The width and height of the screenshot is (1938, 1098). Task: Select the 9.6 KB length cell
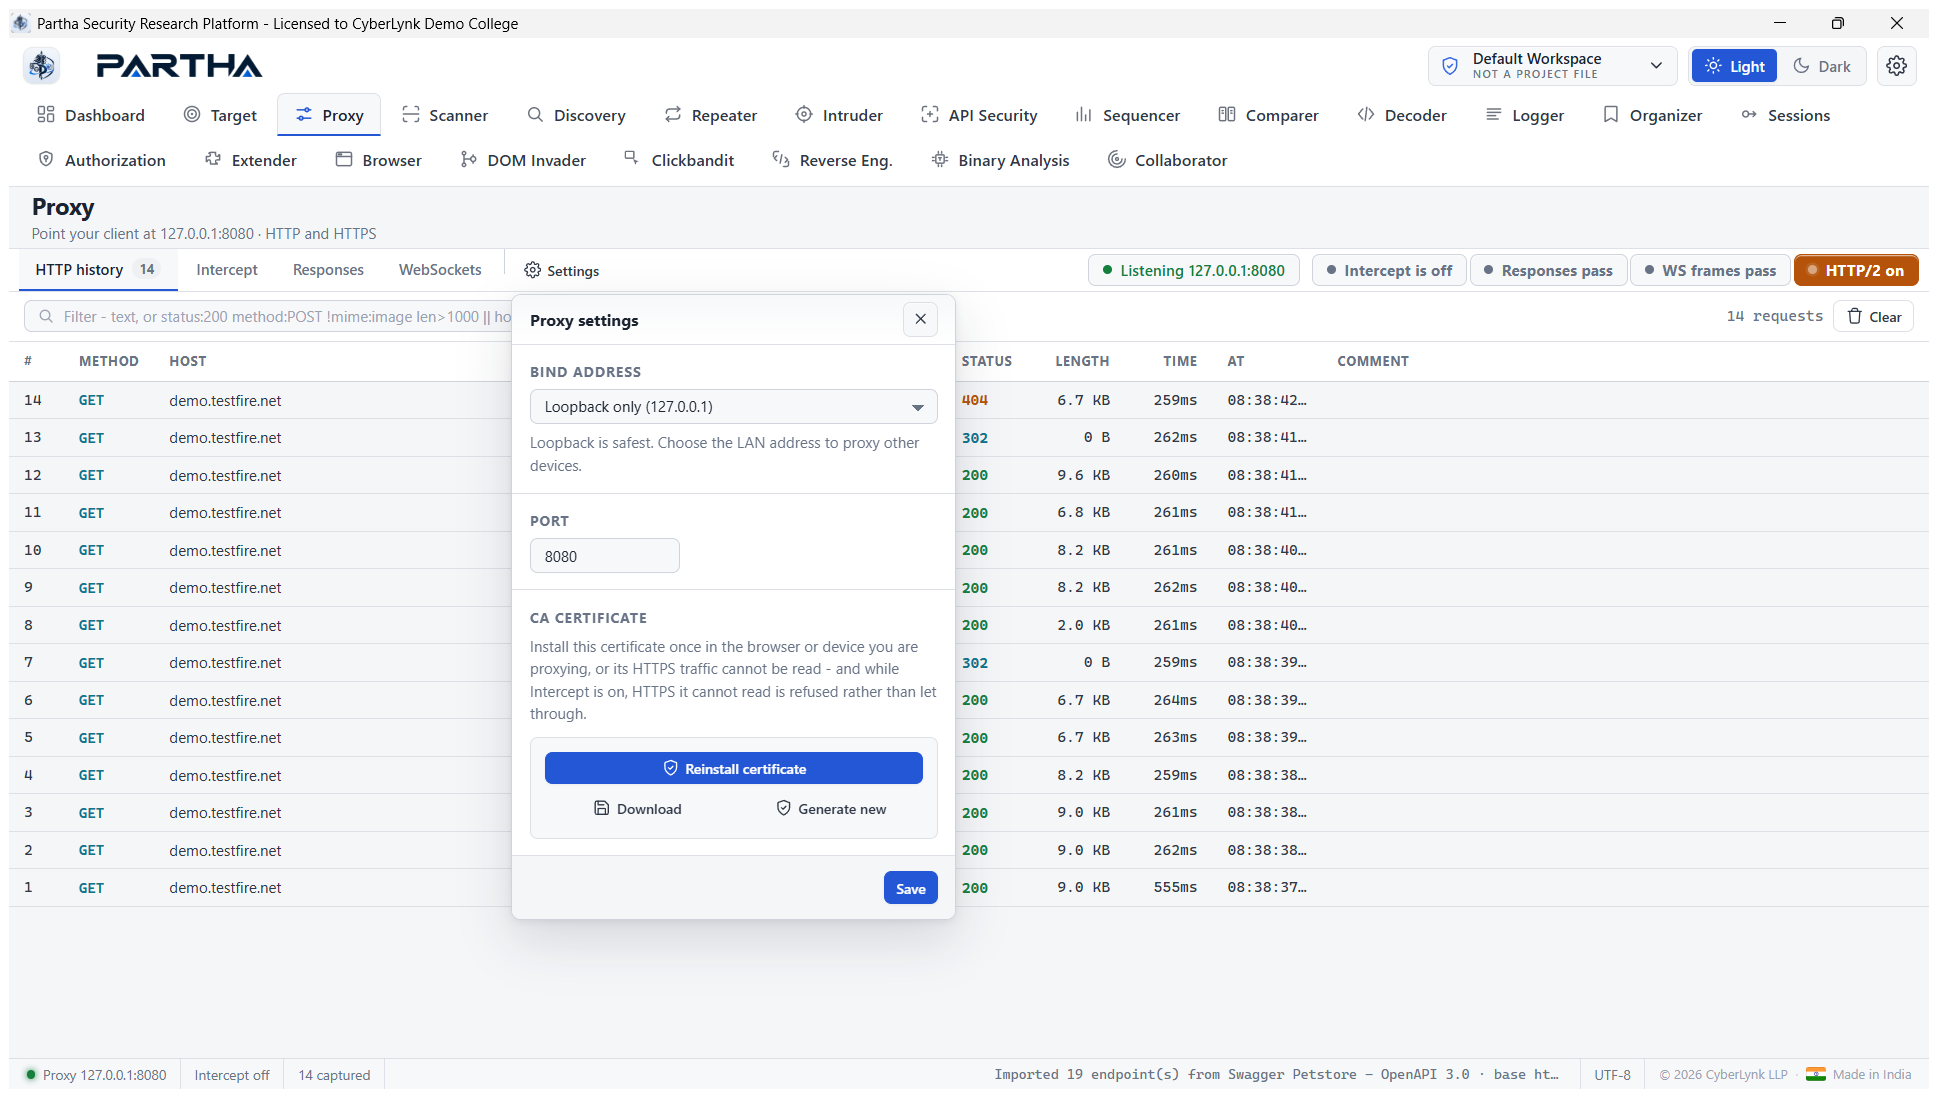point(1083,475)
